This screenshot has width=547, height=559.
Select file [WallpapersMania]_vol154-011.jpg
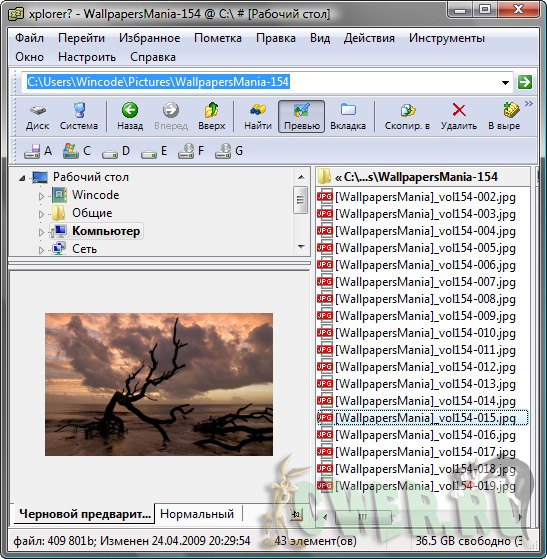coord(425,350)
